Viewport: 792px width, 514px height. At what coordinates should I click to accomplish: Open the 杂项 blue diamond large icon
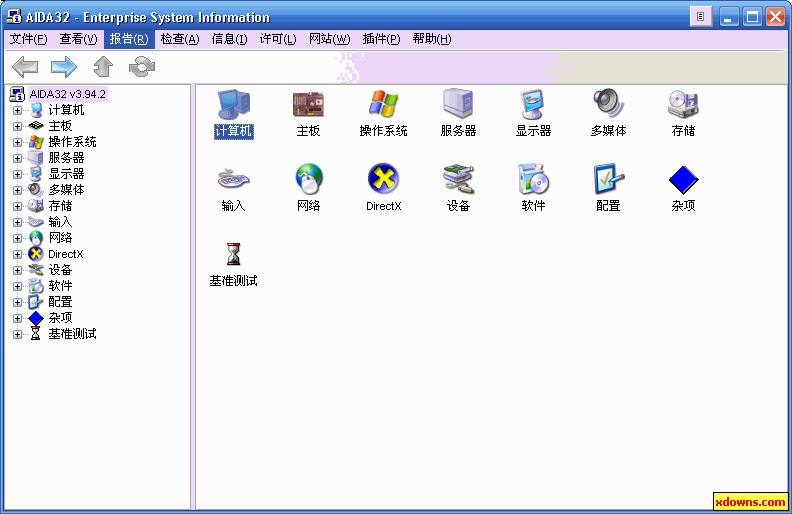point(683,180)
